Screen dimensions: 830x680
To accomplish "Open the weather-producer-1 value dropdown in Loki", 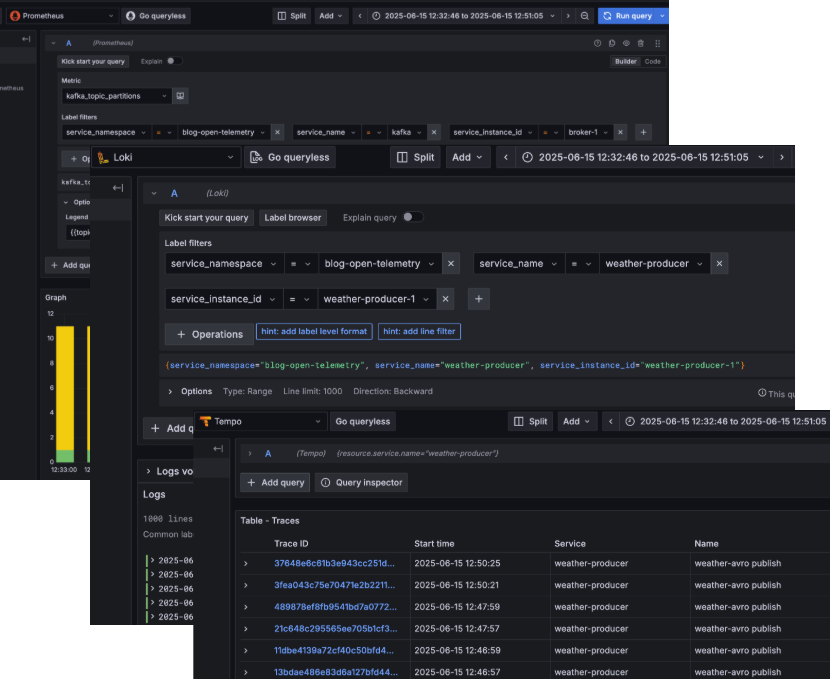I will tap(376, 299).
